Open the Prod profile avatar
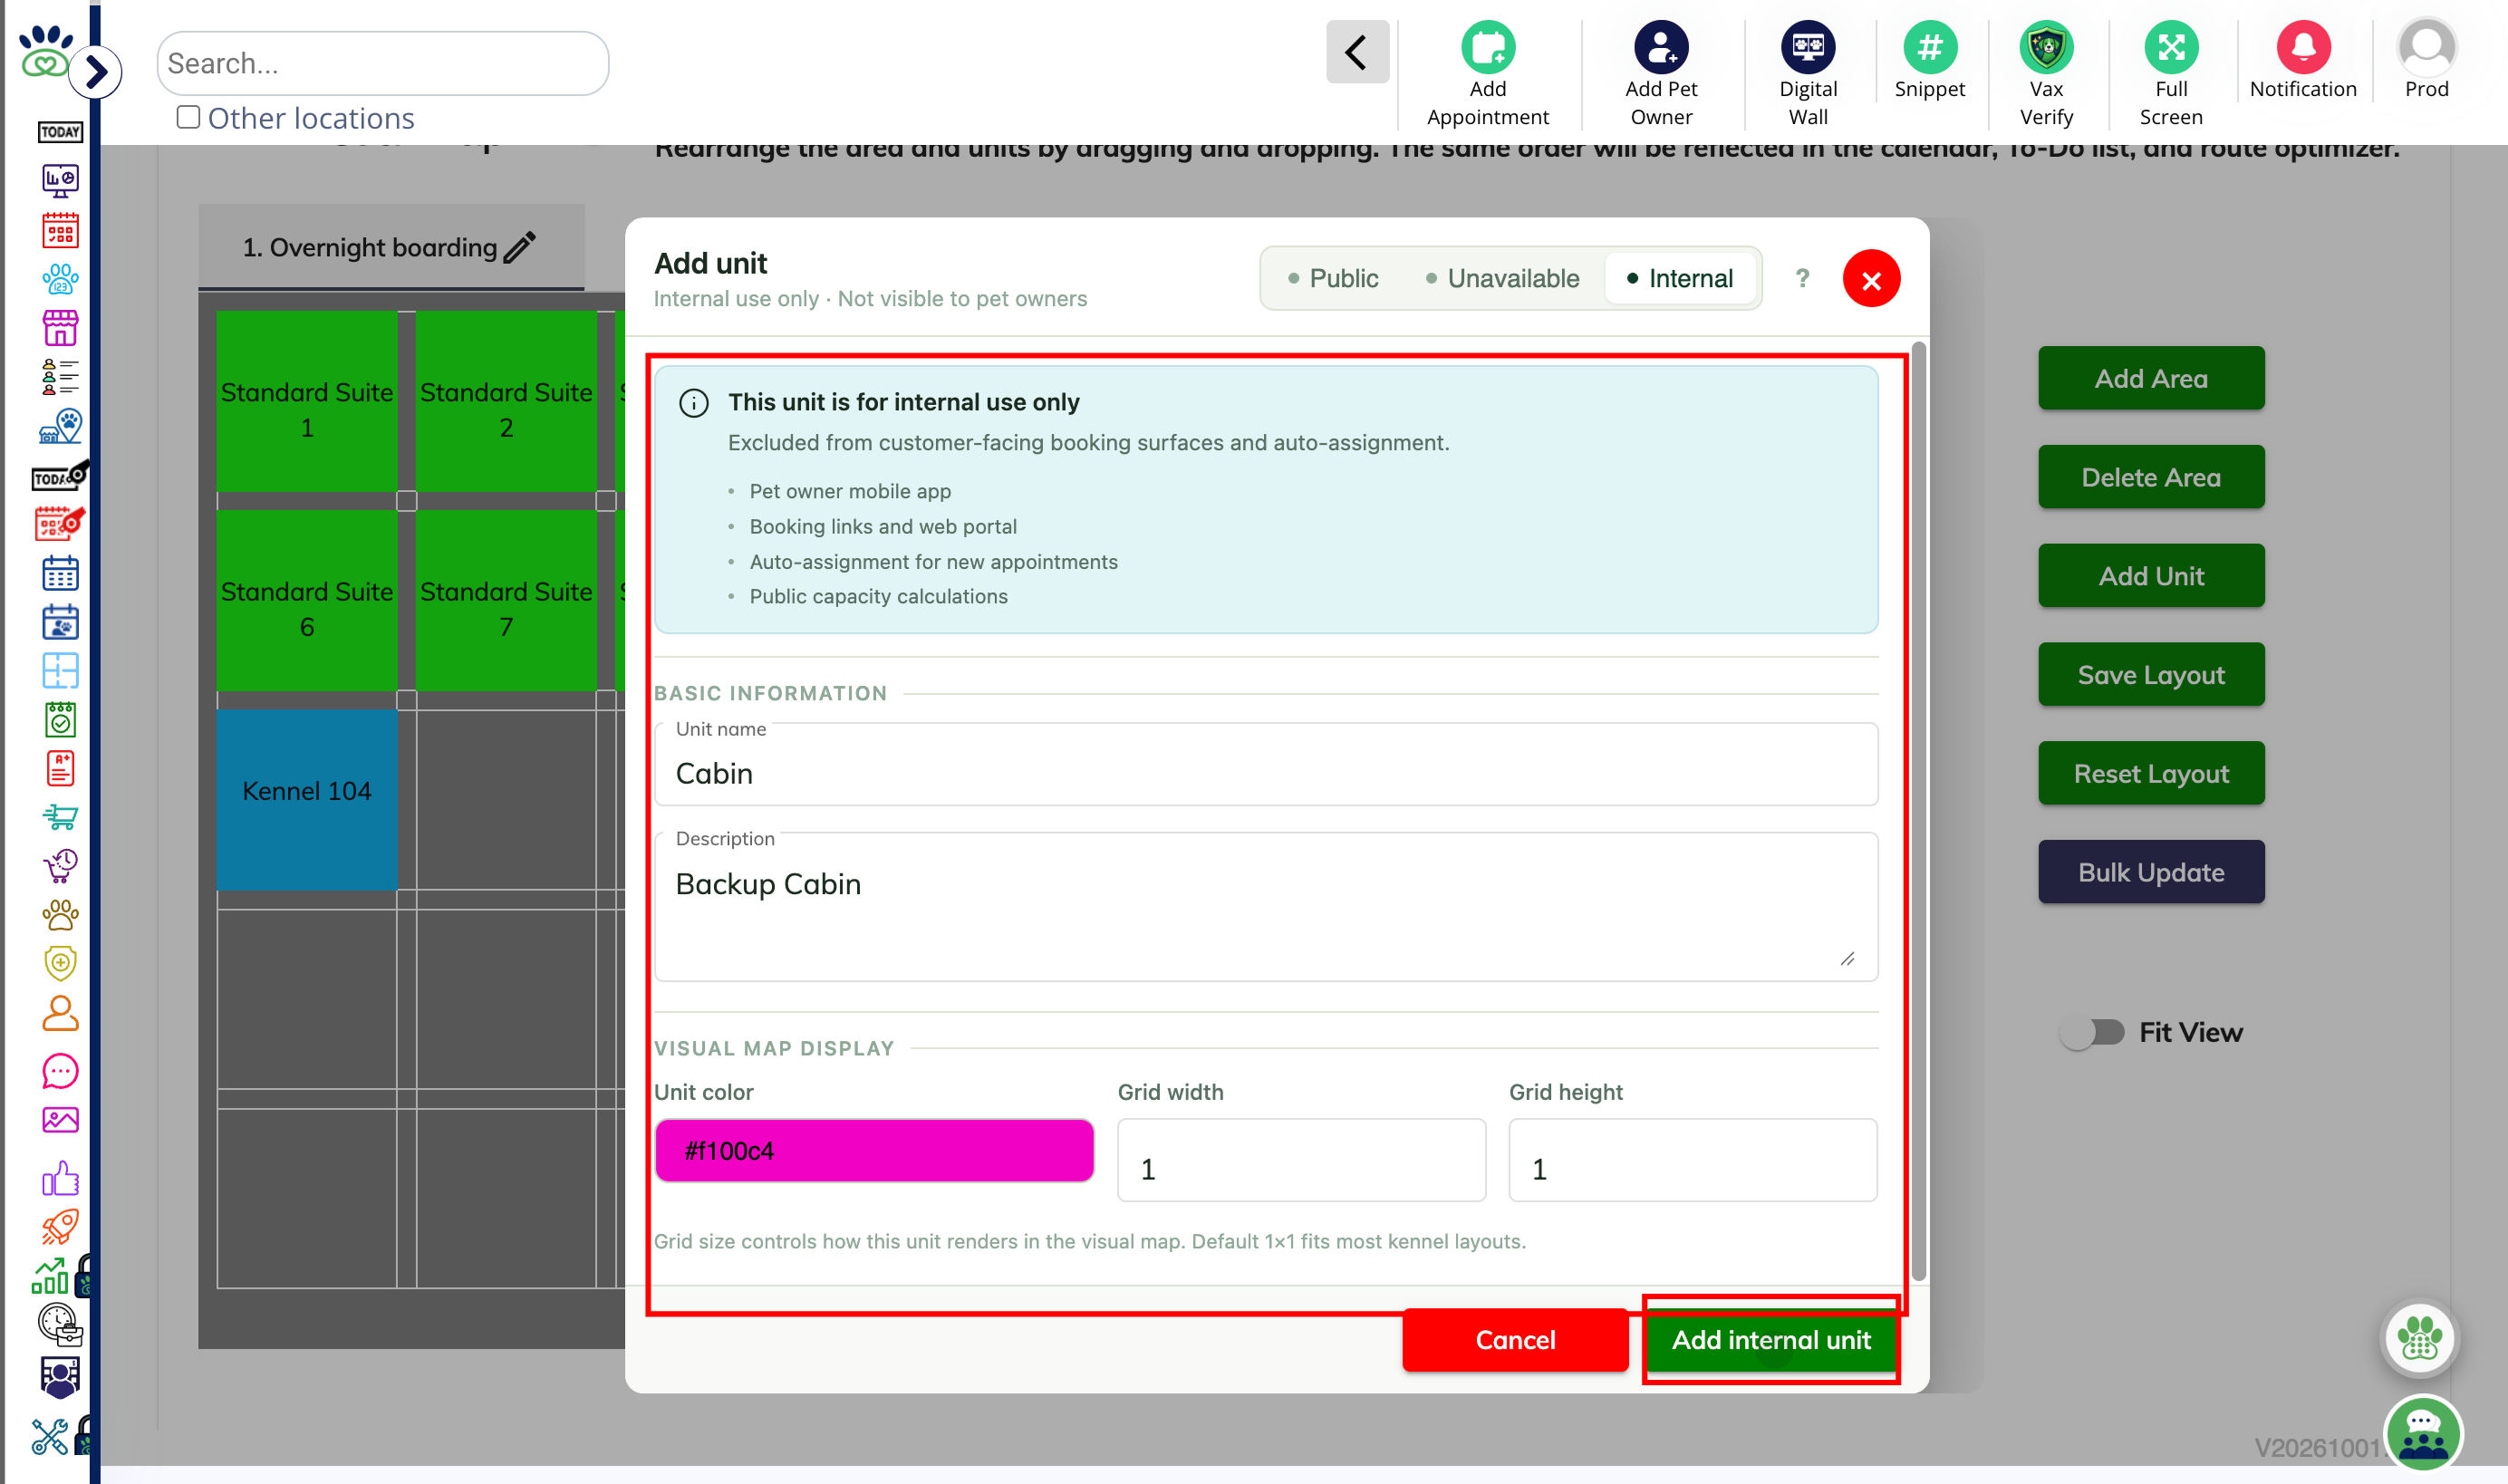This screenshot has height=1484, width=2508. point(2427,47)
